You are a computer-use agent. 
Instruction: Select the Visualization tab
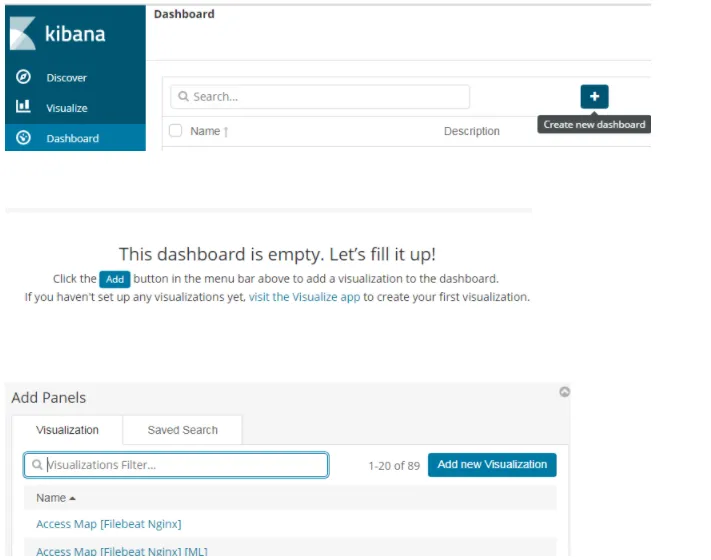67,430
